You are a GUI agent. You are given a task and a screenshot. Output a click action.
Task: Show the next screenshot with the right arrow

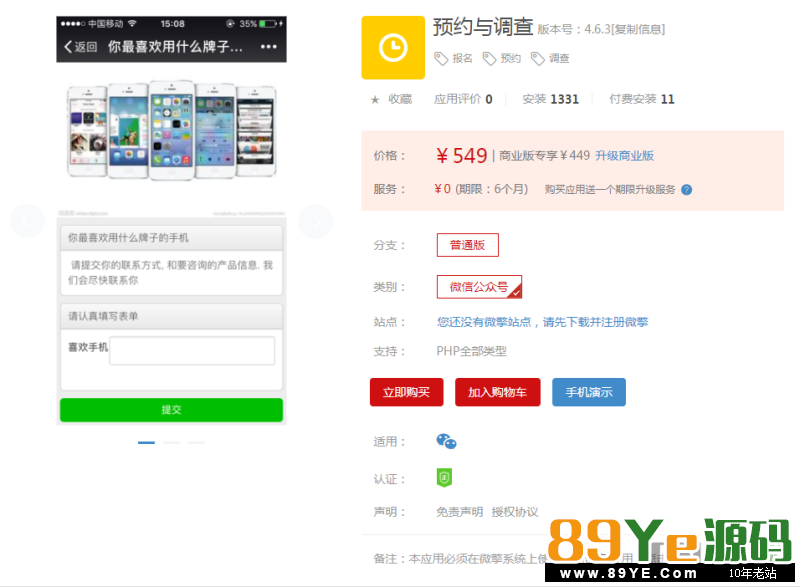tap(315, 220)
